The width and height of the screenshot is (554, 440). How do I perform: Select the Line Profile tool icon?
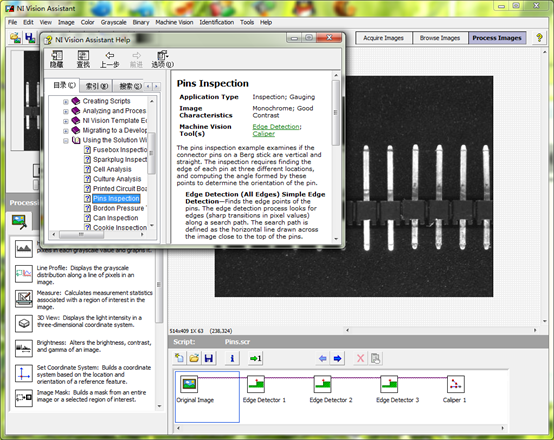click(x=24, y=274)
